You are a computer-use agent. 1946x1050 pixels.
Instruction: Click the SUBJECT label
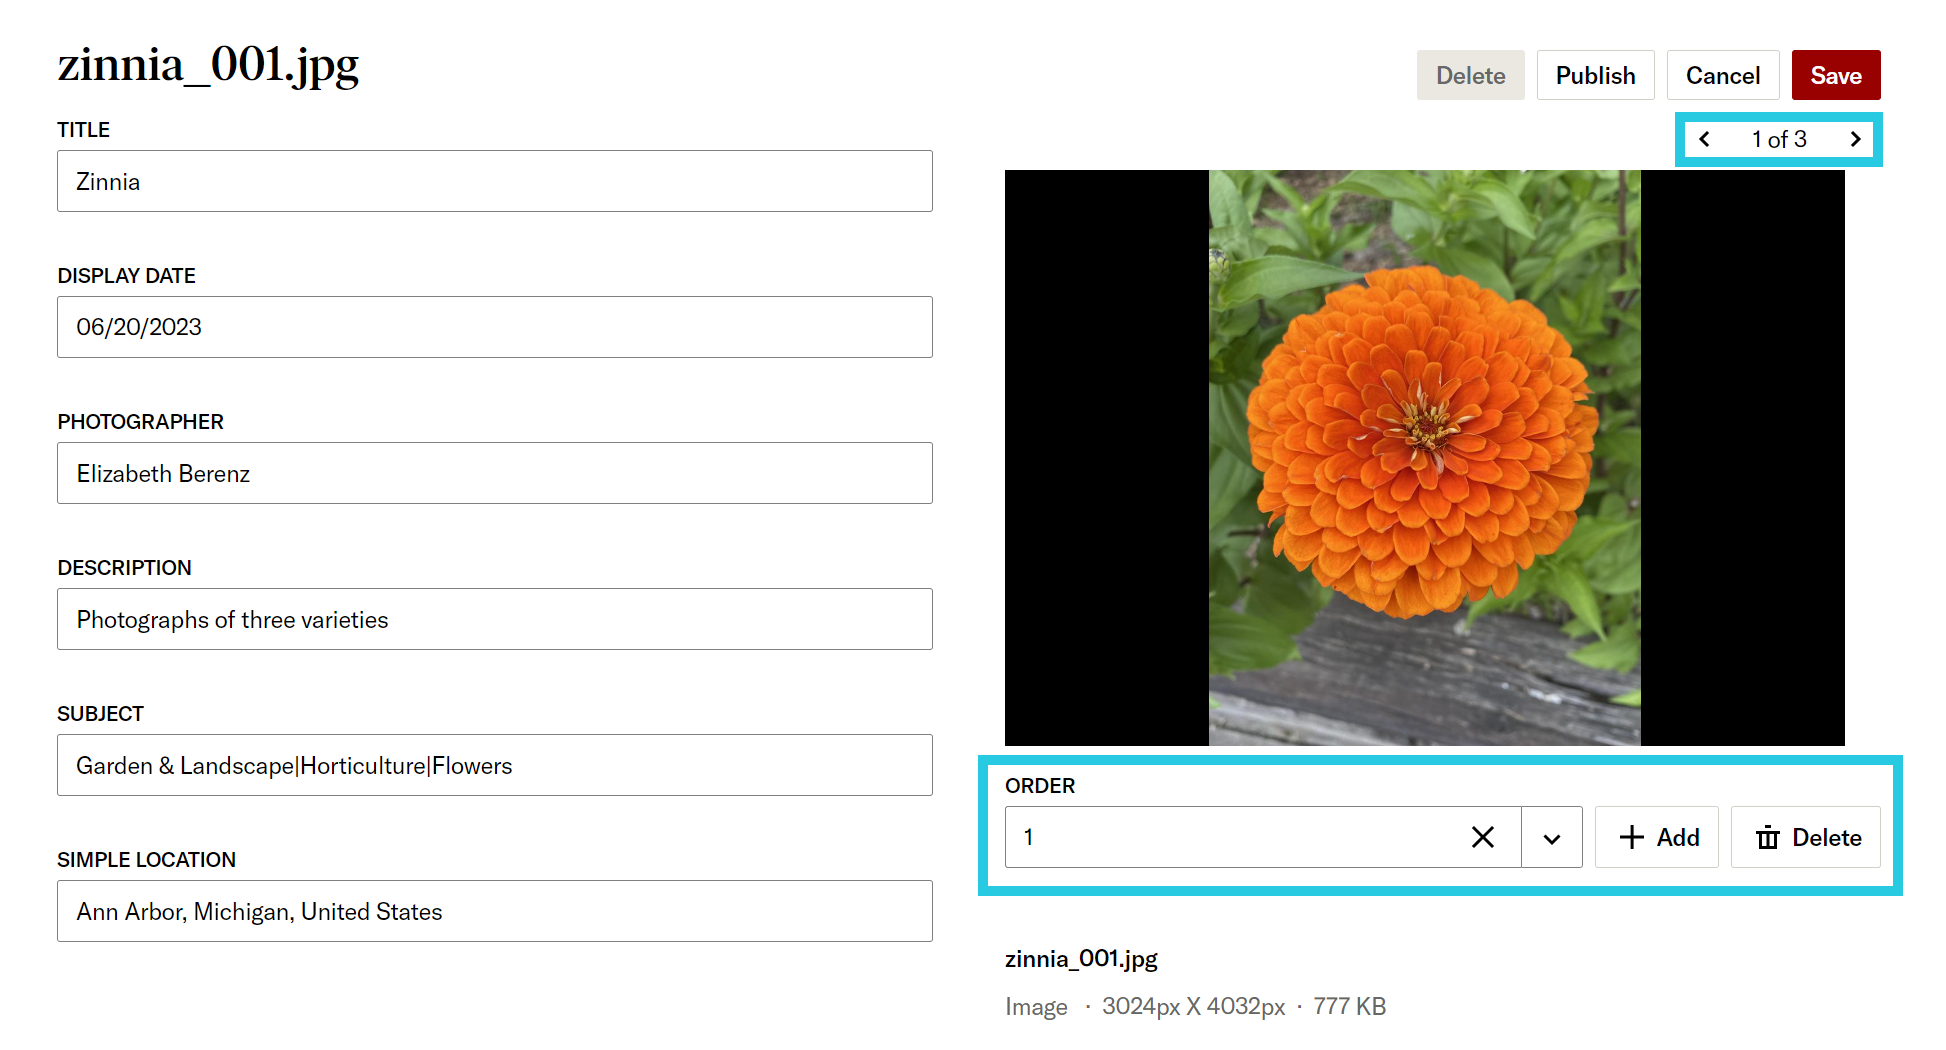pos(100,714)
